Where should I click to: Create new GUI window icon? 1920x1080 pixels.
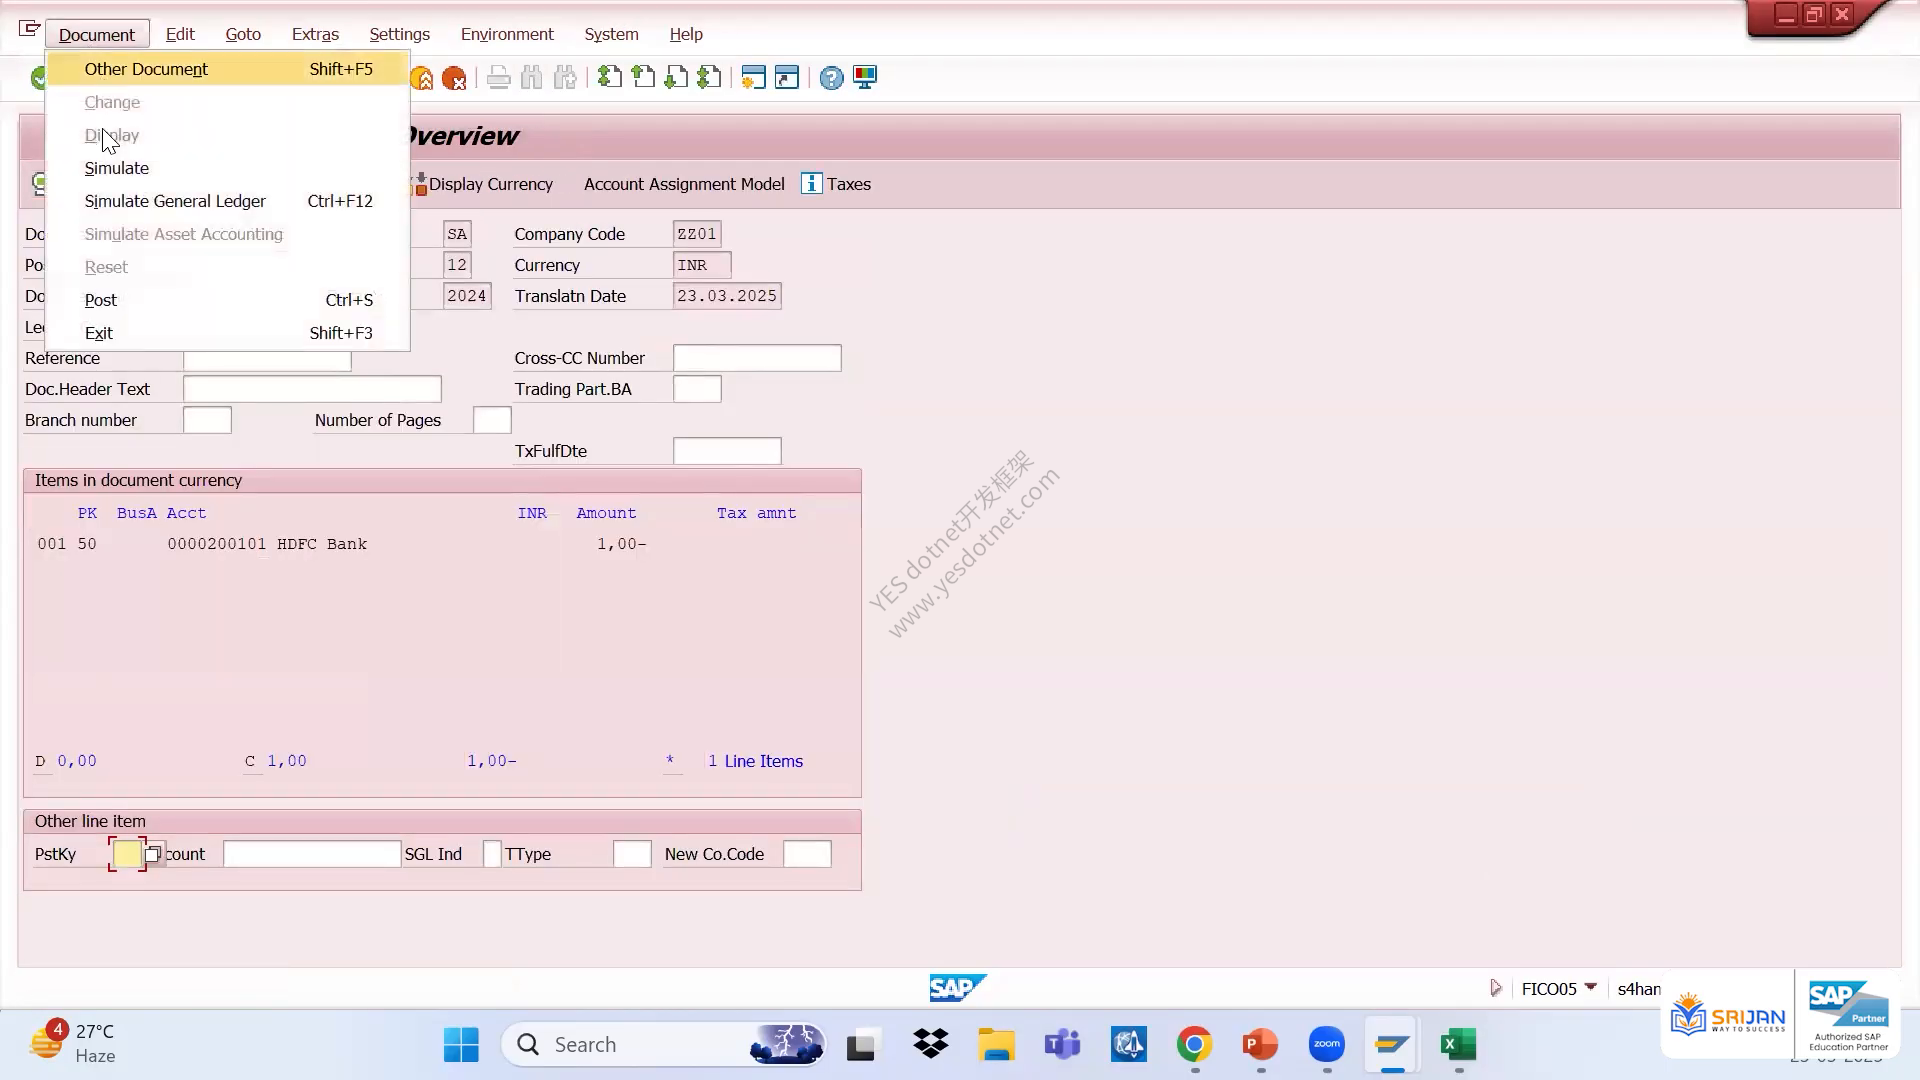point(753,77)
